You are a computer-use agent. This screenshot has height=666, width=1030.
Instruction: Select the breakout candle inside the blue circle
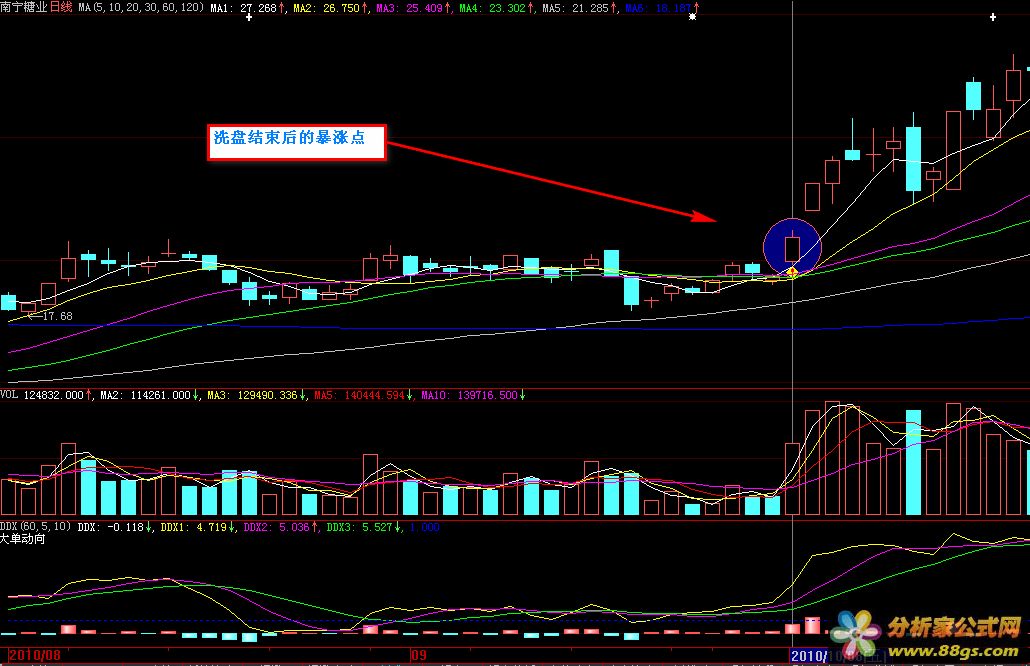tap(792, 249)
